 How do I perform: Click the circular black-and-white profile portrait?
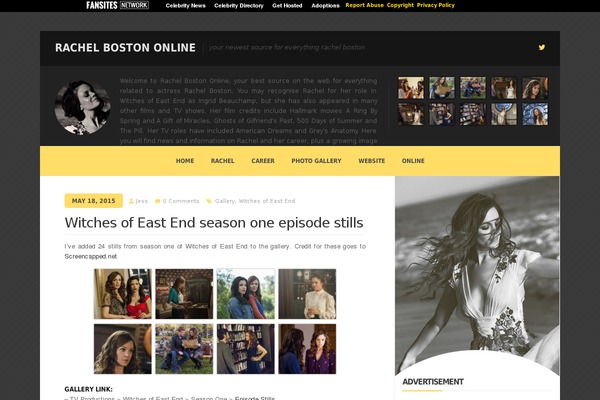click(x=83, y=107)
